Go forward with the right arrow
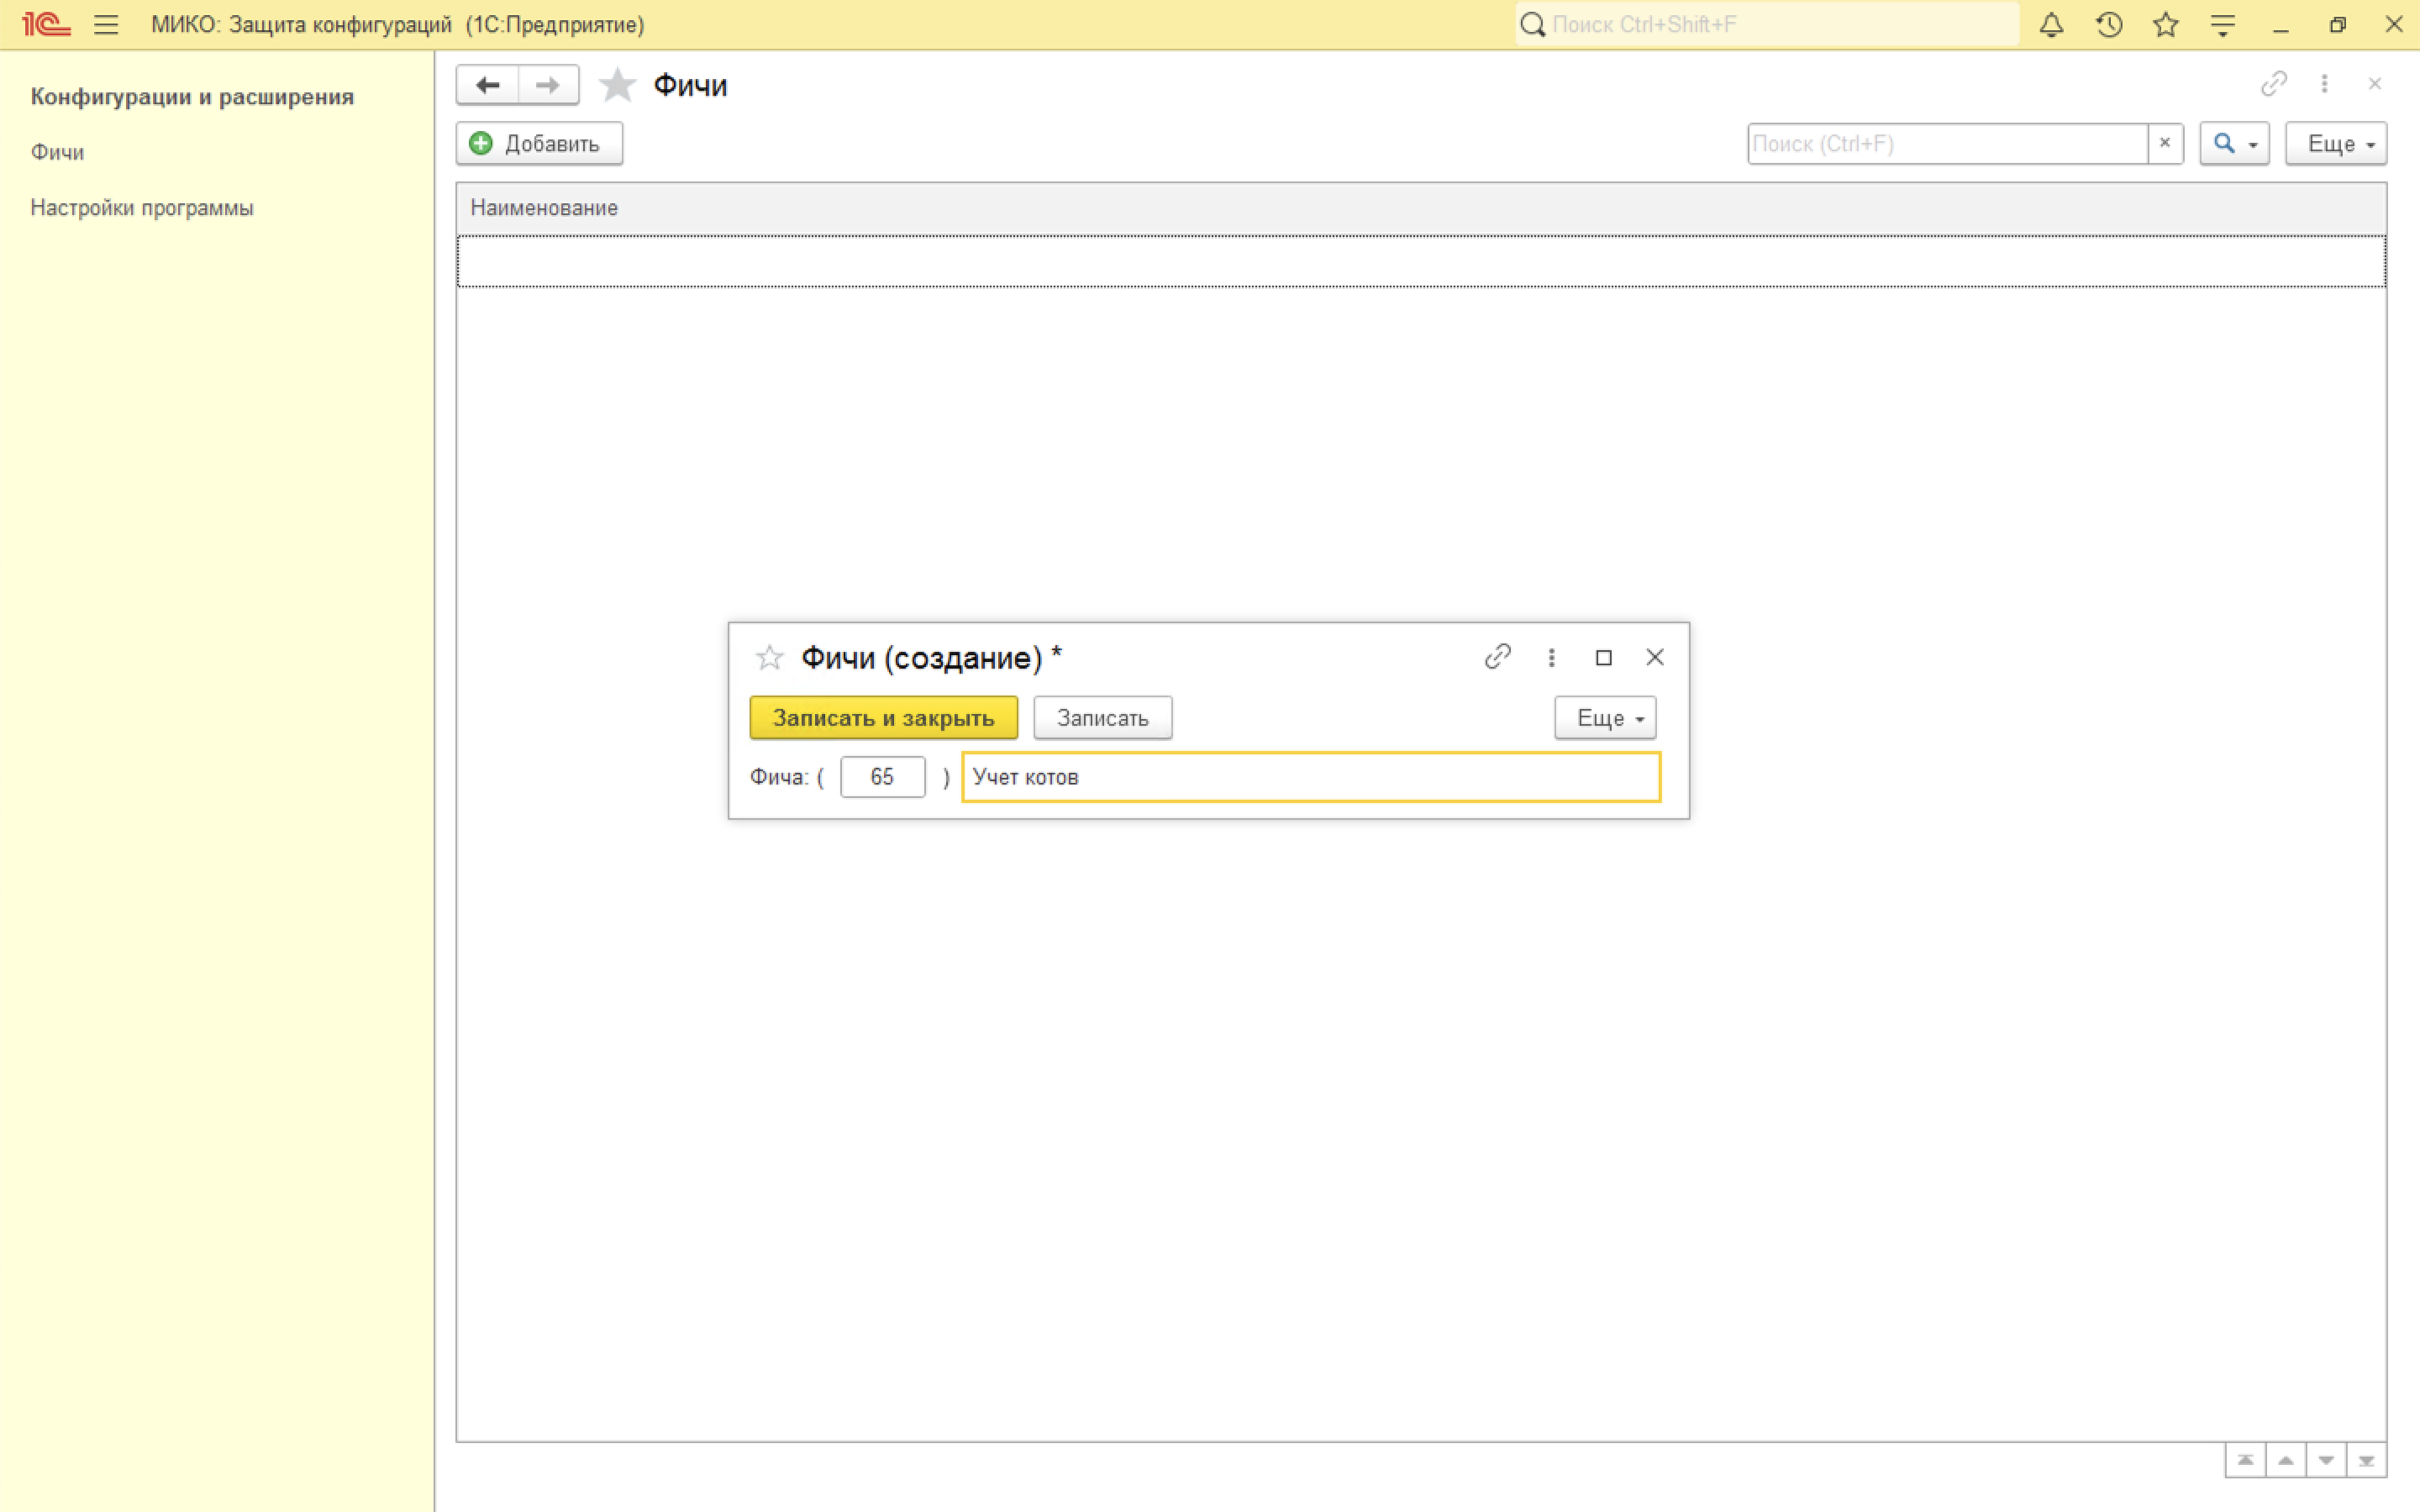 click(x=548, y=85)
